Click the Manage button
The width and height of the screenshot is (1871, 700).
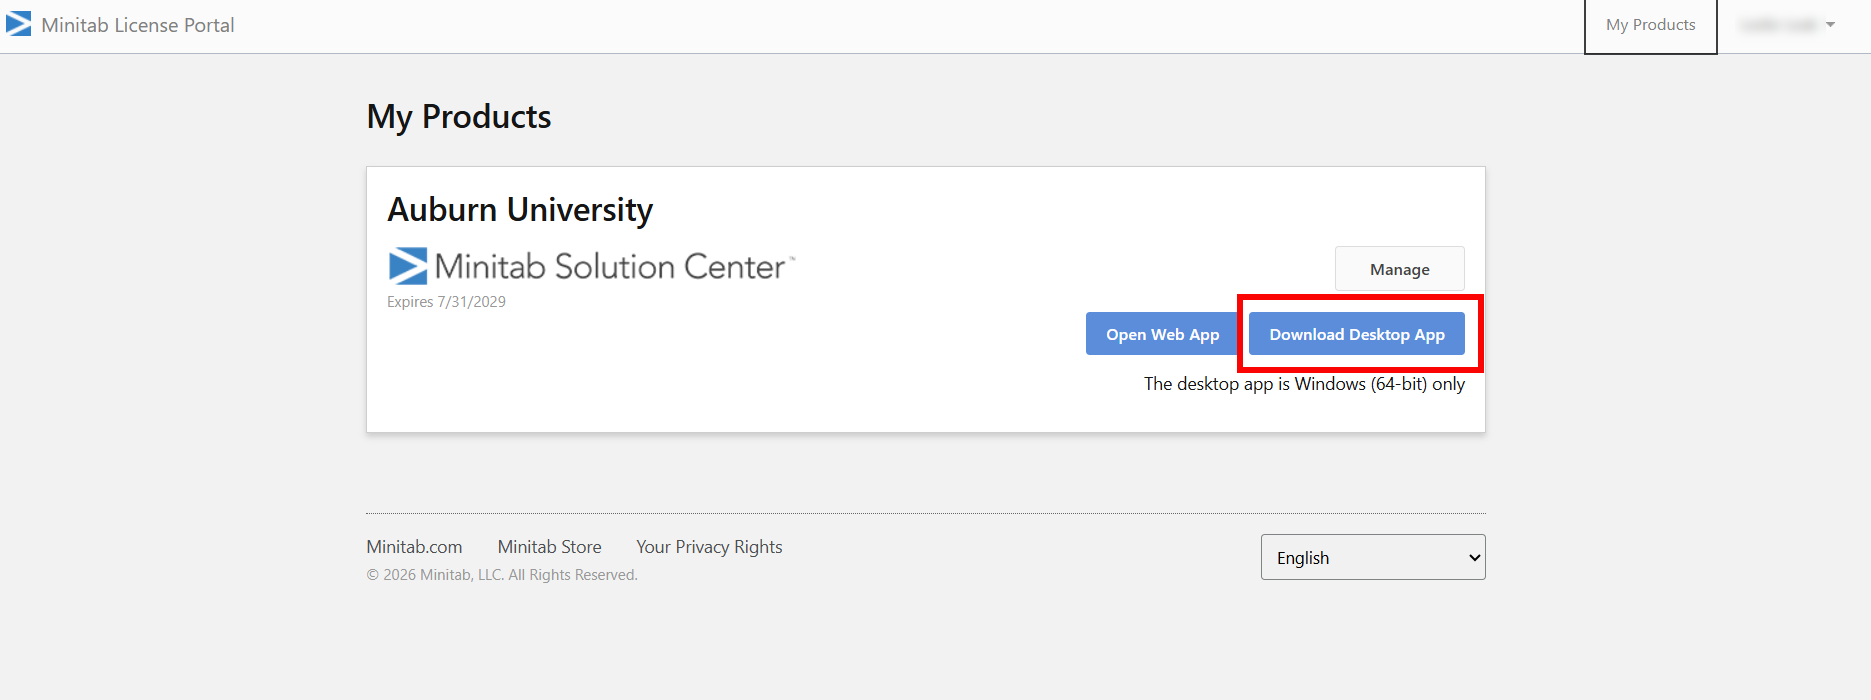click(x=1399, y=269)
